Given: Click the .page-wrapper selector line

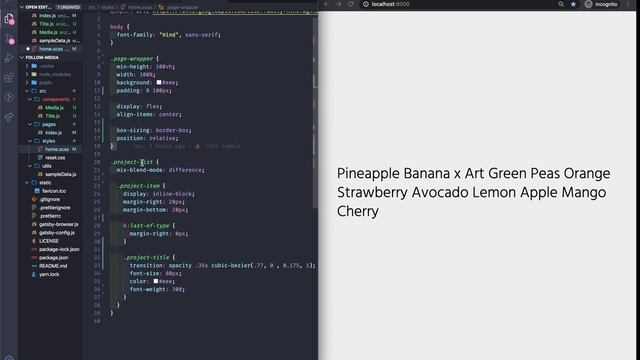Looking at the screenshot, I should coord(134,59).
